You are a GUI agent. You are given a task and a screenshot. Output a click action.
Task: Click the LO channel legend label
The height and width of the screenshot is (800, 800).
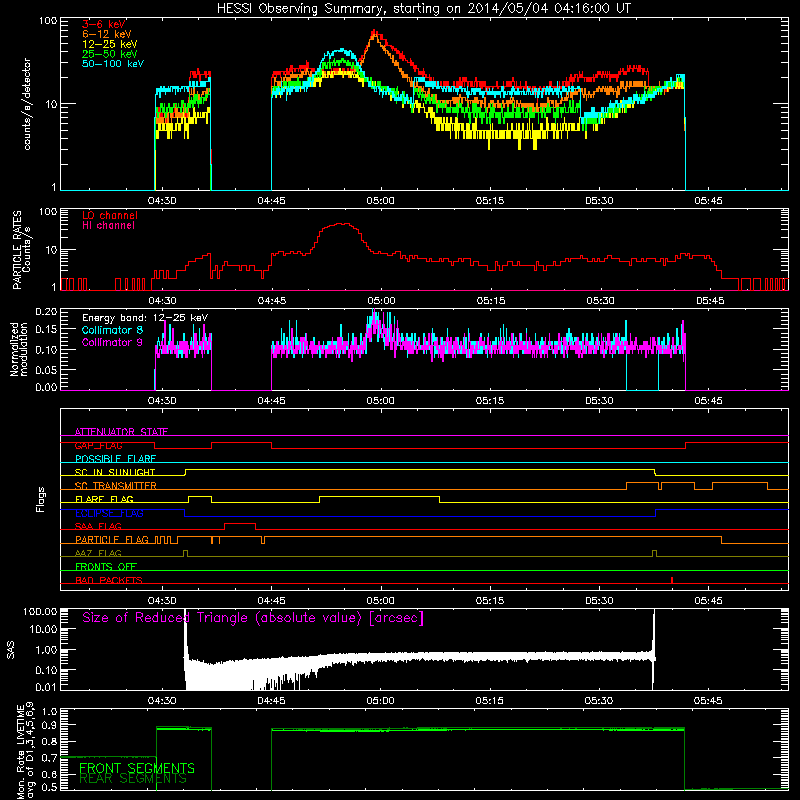point(110,215)
